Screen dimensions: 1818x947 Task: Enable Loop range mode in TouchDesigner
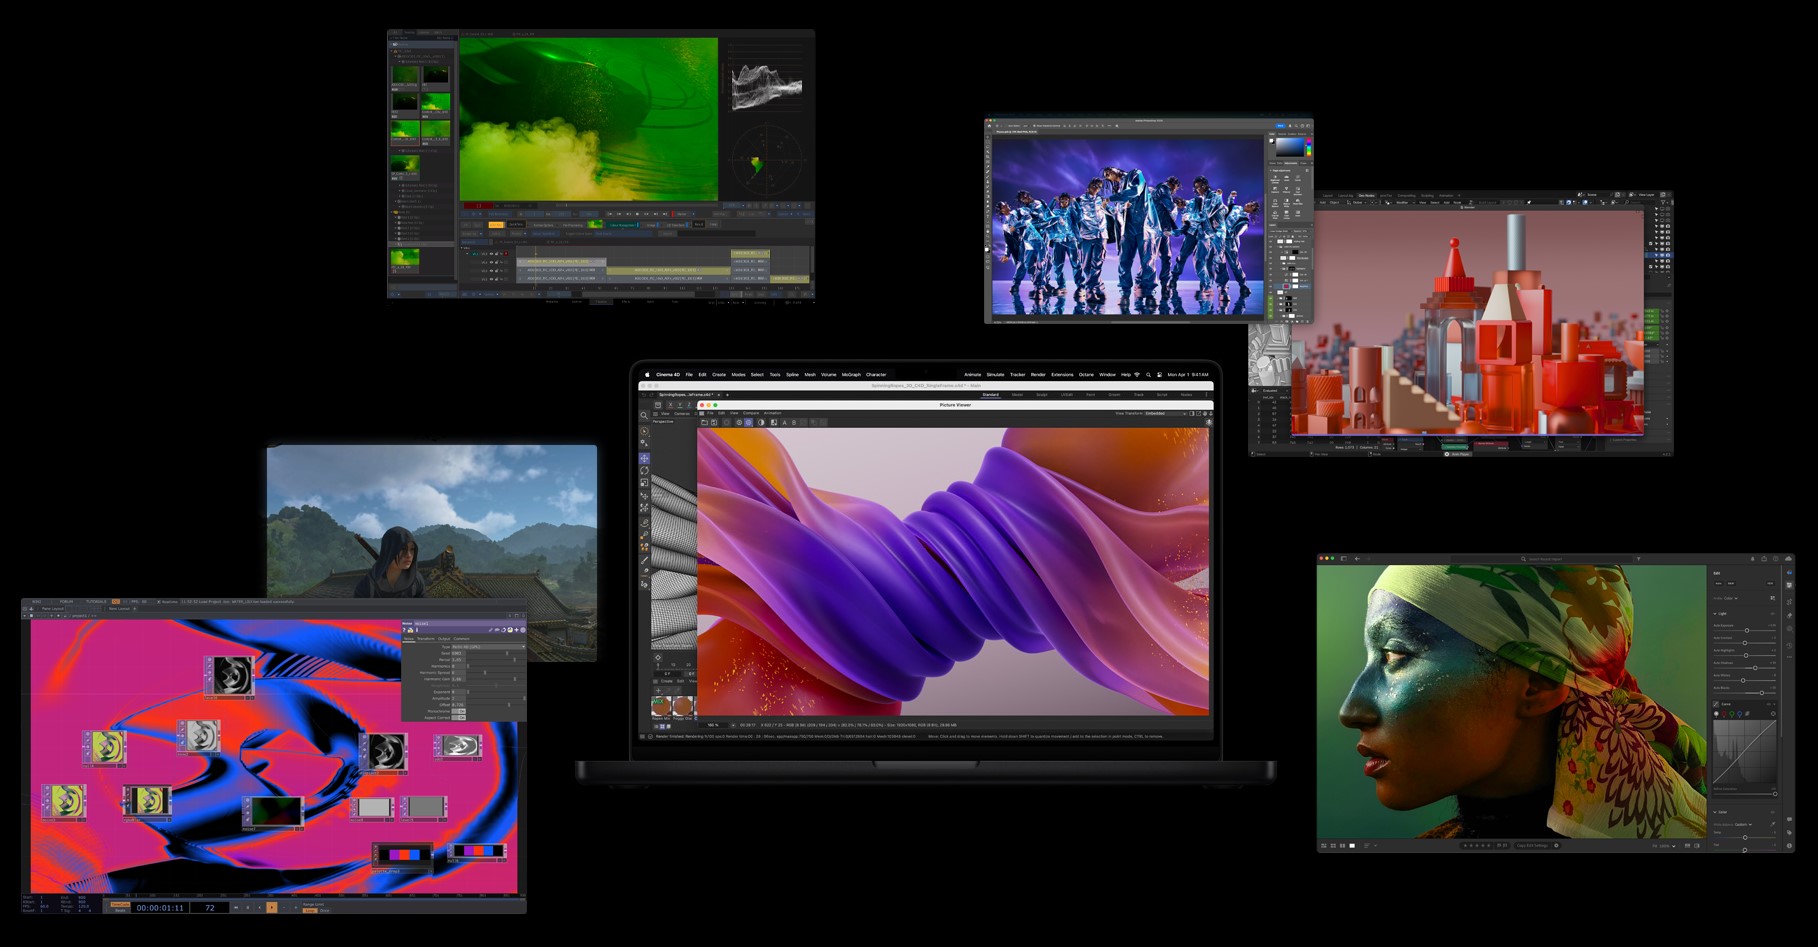point(310,911)
